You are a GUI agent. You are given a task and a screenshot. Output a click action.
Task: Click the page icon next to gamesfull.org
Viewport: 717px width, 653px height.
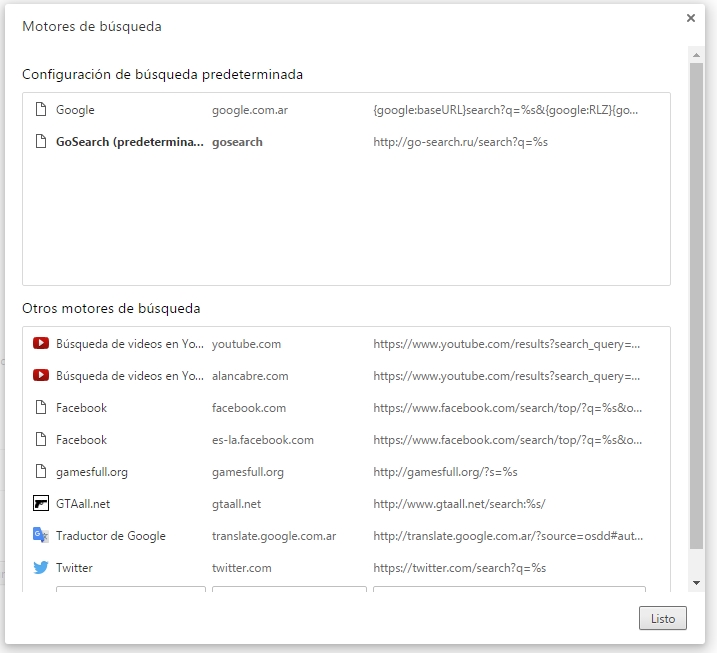(41, 471)
